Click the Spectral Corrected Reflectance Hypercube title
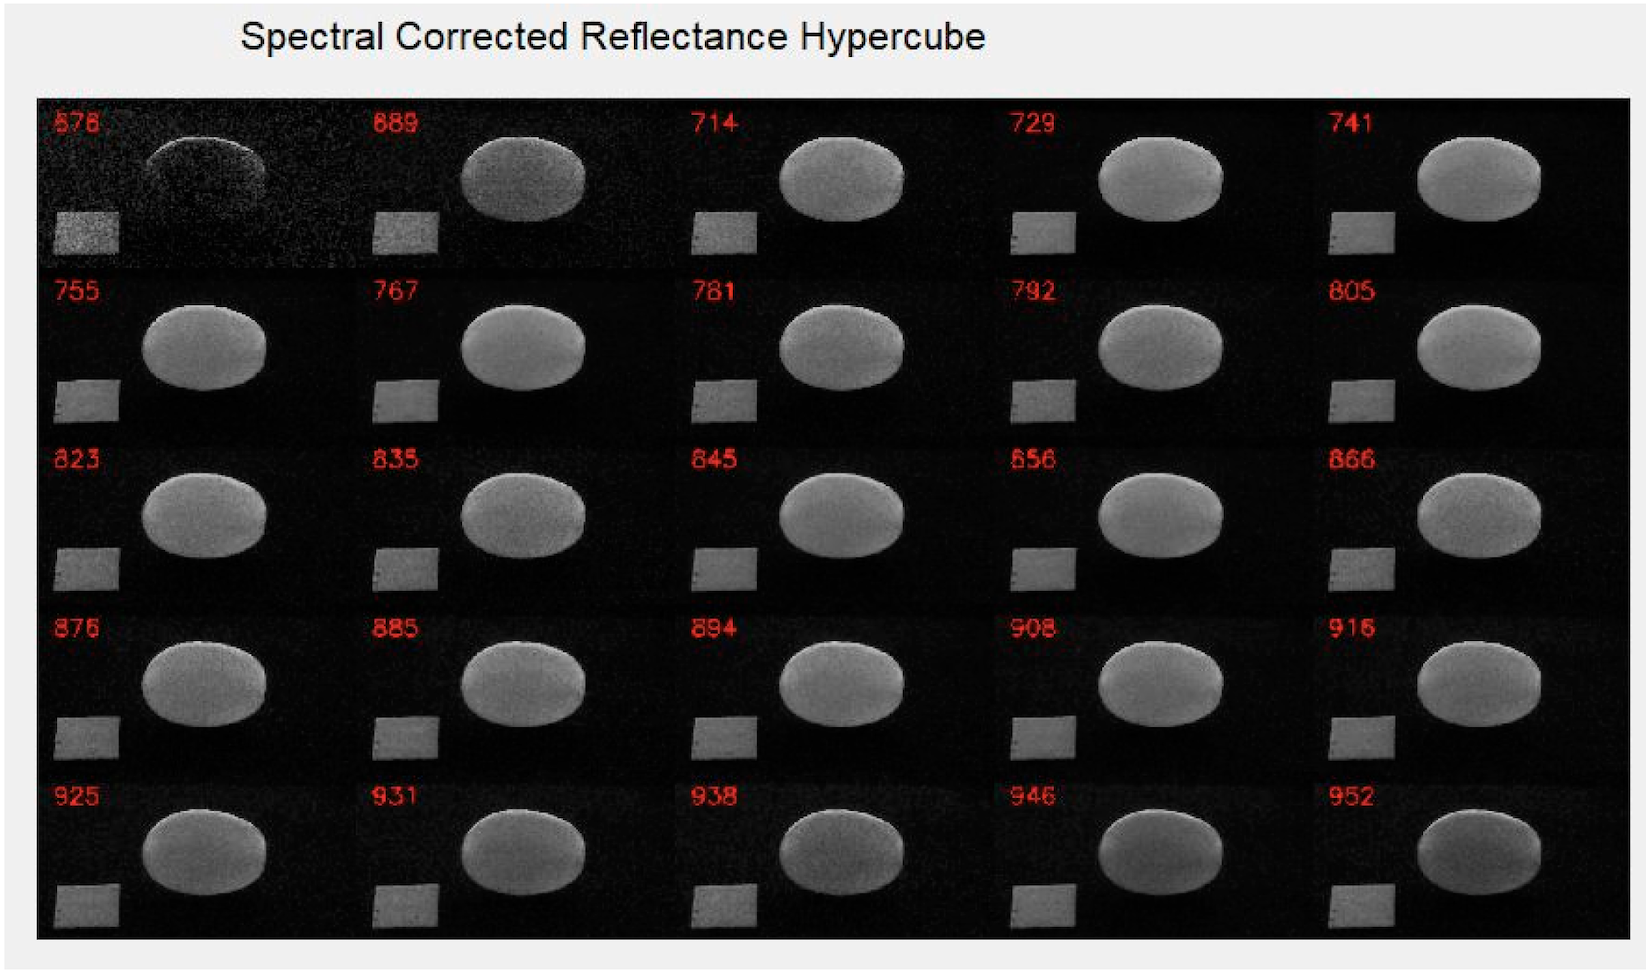 pyautogui.click(x=613, y=37)
